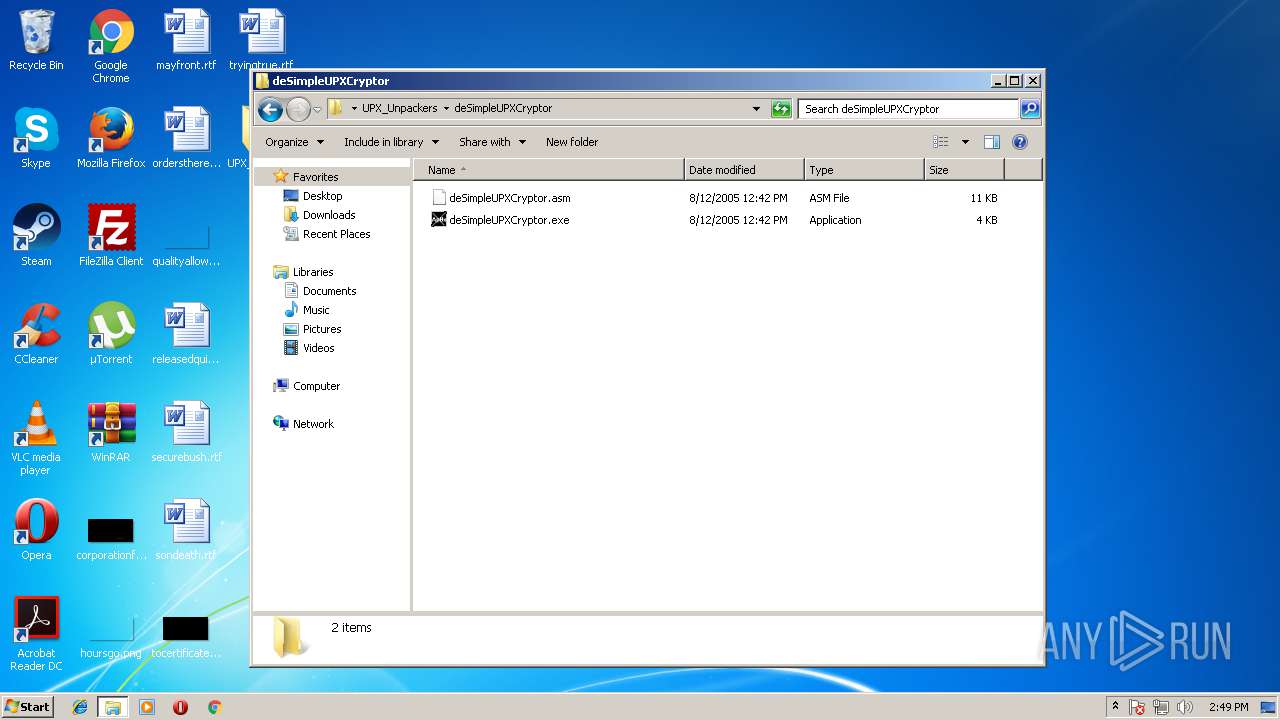Screen dimensions: 1280x720
Task: Open the address bar history dropdown
Action: (x=756, y=109)
